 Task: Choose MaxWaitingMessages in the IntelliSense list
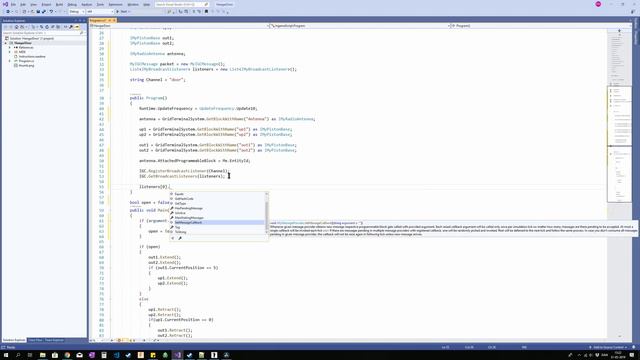[189, 218]
